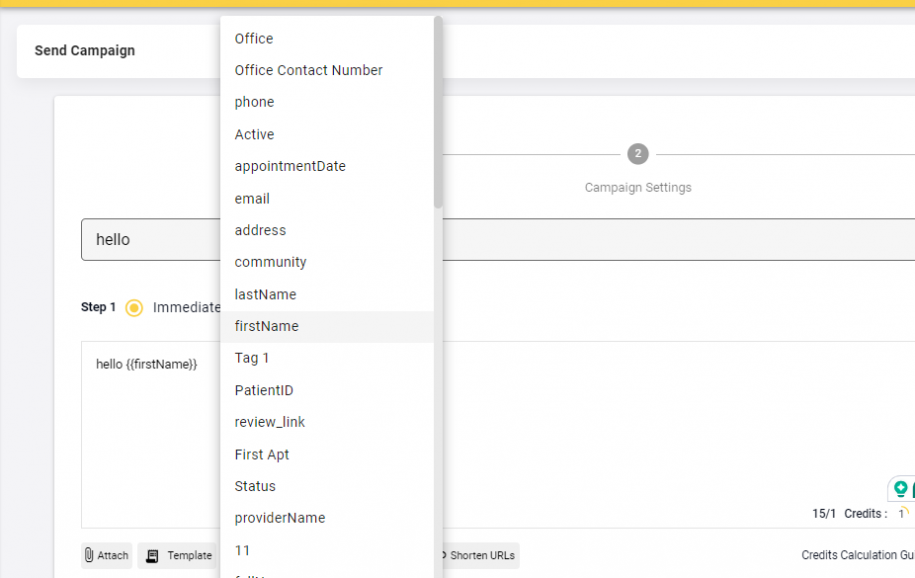Click into the hello campaign name field

150,239
